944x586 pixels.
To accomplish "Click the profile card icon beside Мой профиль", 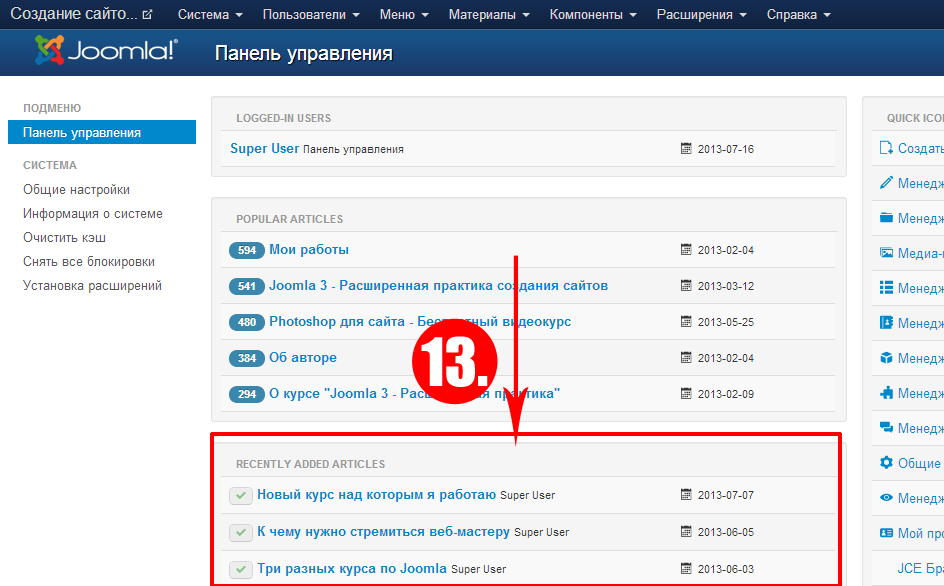I will tap(886, 533).
